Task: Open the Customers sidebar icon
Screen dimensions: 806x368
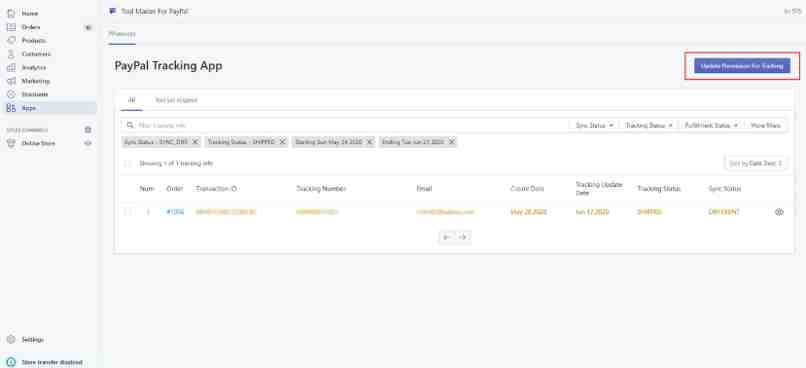Action: [x=11, y=54]
